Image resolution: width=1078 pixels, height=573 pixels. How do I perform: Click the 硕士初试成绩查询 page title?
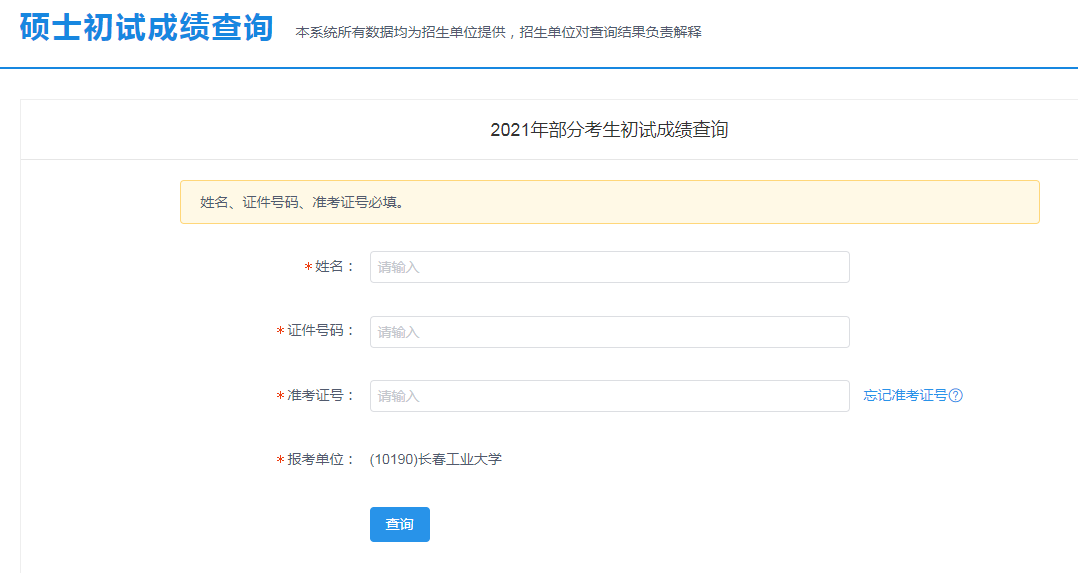pyautogui.click(x=146, y=28)
